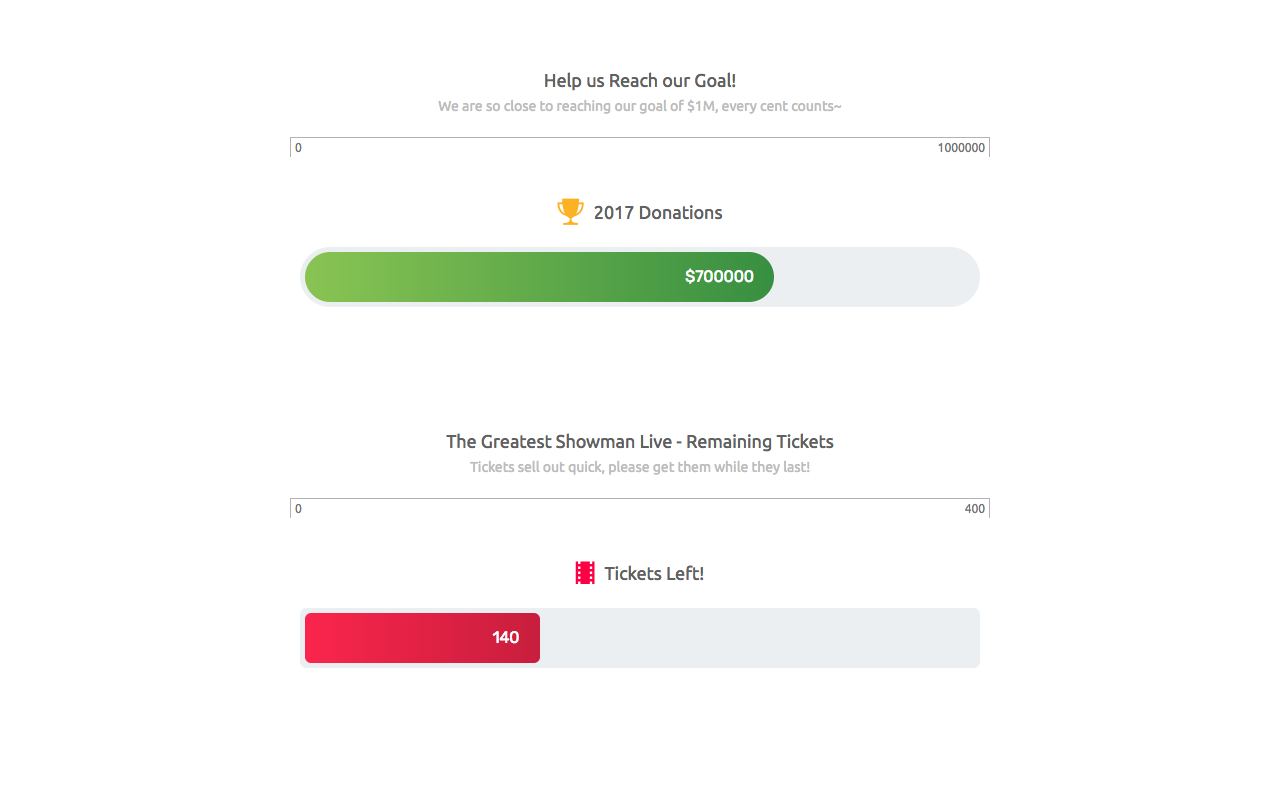The image size is (1280, 800).
Task: Click the red film strip icon
Action: tap(585, 573)
